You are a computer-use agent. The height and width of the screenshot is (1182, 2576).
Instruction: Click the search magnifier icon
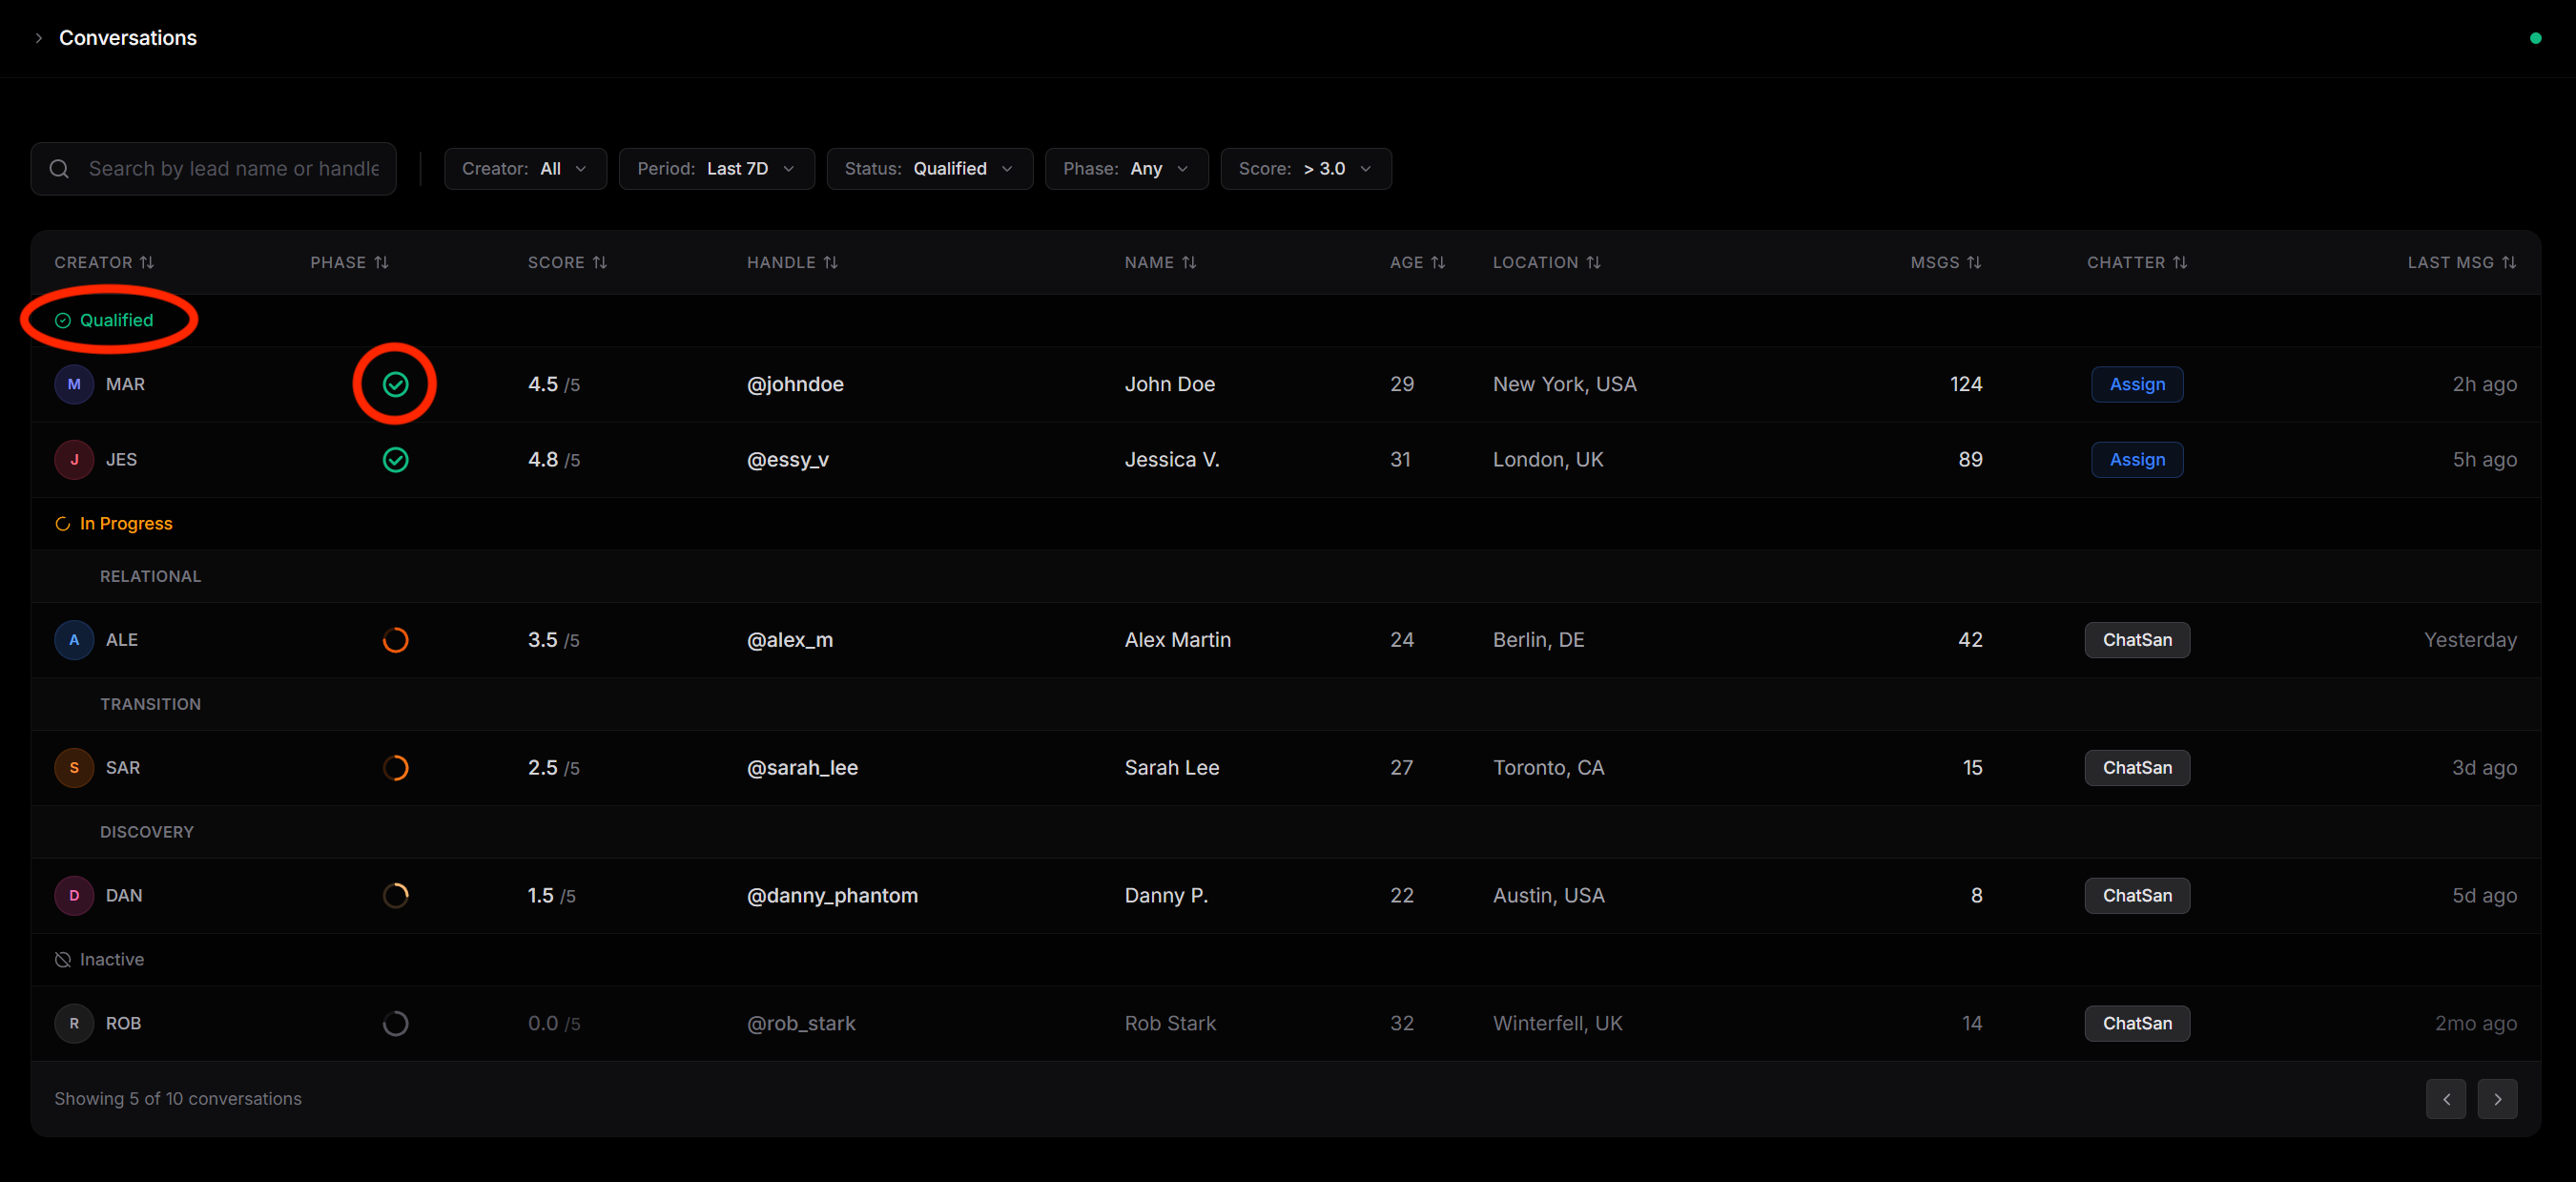coord(59,169)
